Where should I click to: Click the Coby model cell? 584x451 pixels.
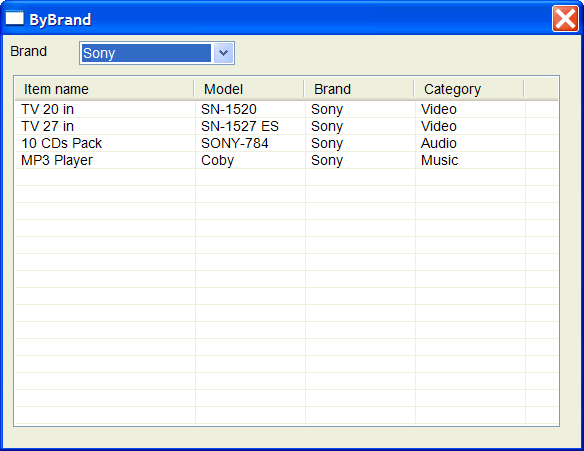coord(218,161)
